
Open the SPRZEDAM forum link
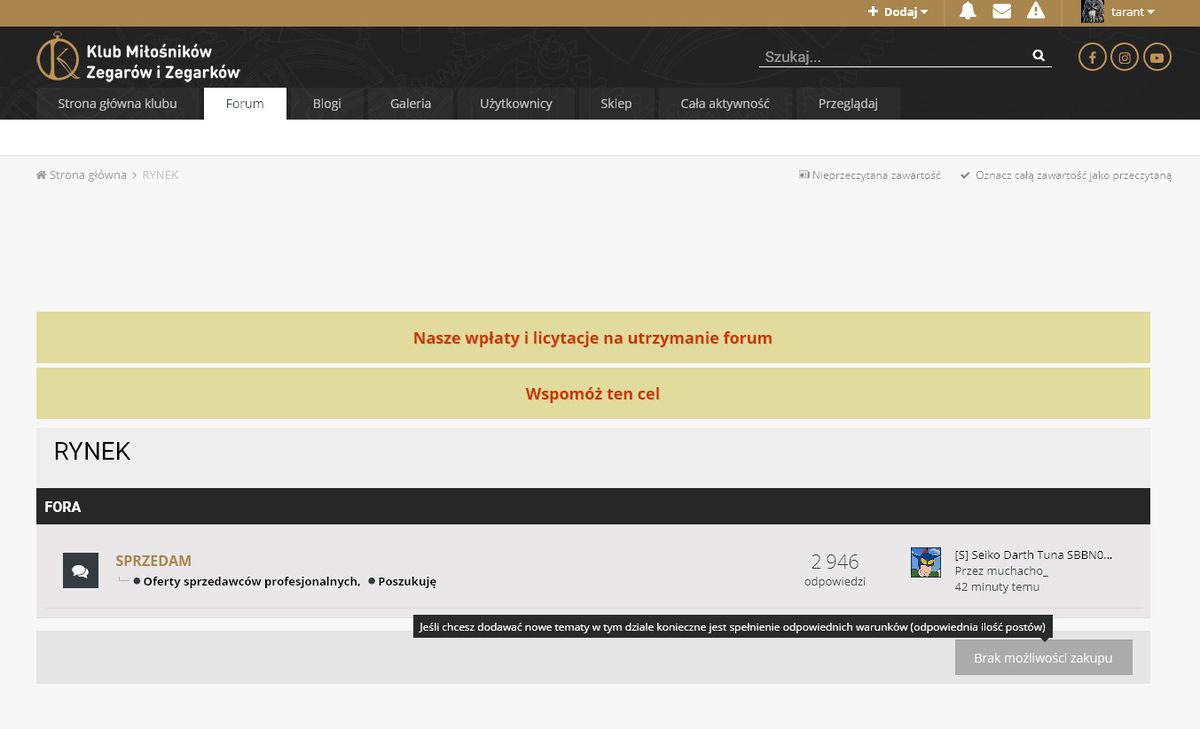[153, 561]
